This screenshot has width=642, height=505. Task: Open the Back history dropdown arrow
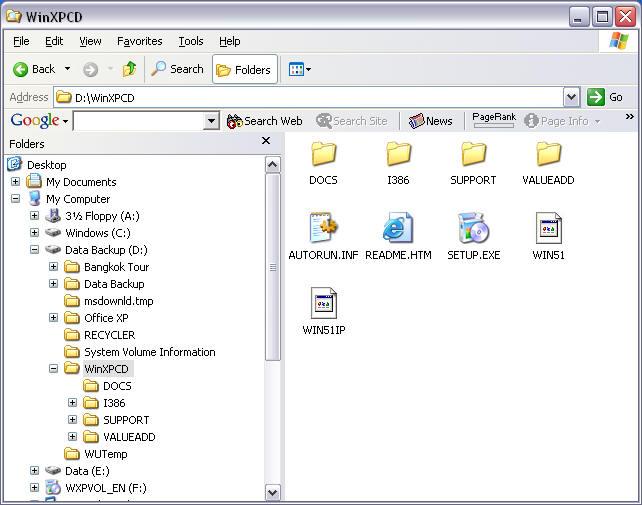pos(68,69)
